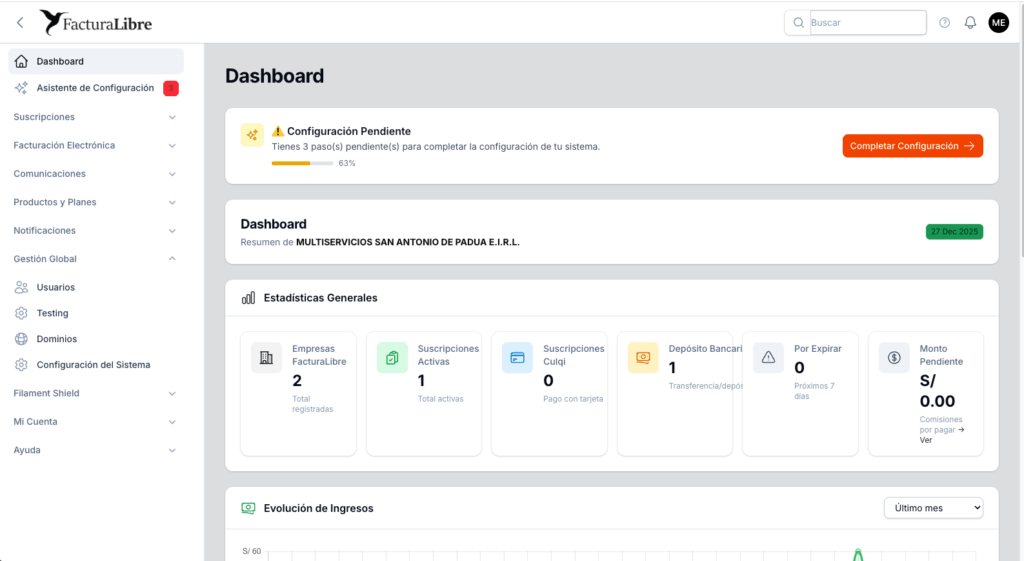The width and height of the screenshot is (1024, 561).
Task: Open the Último mes period dropdown
Action: tap(933, 508)
